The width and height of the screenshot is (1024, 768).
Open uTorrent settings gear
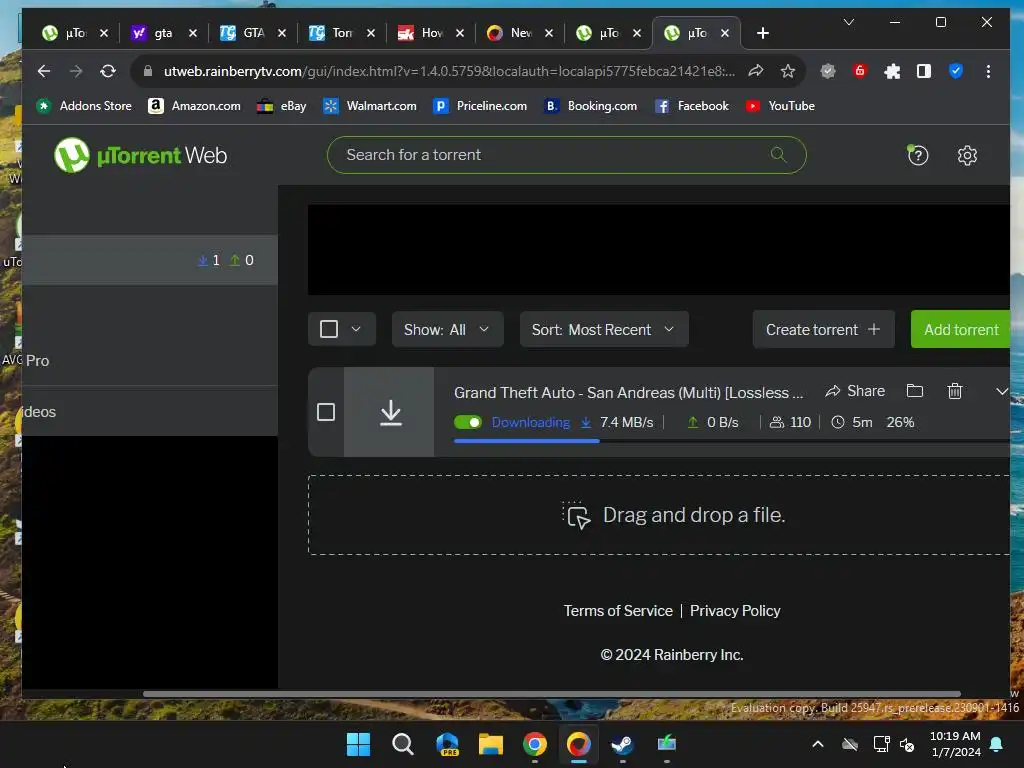coord(967,155)
